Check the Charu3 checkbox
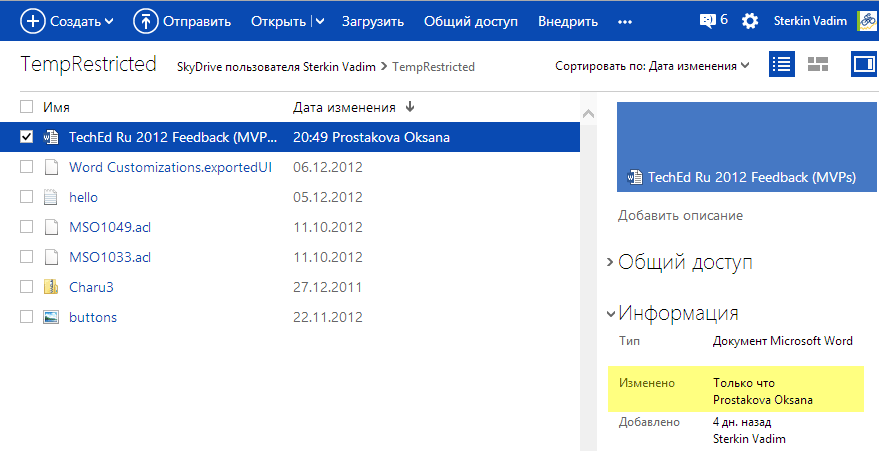 (x=26, y=287)
